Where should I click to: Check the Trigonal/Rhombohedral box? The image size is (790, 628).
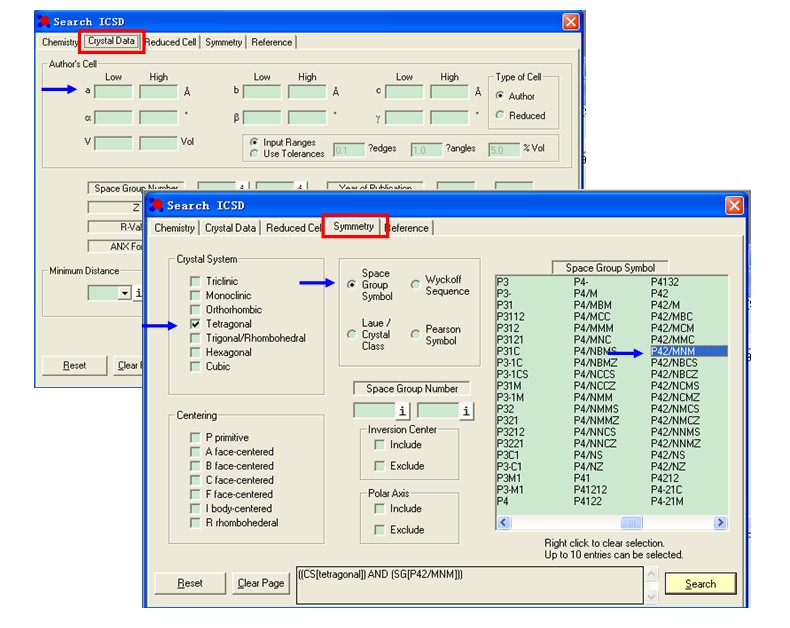pyautogui.click(x=195, y=338)
